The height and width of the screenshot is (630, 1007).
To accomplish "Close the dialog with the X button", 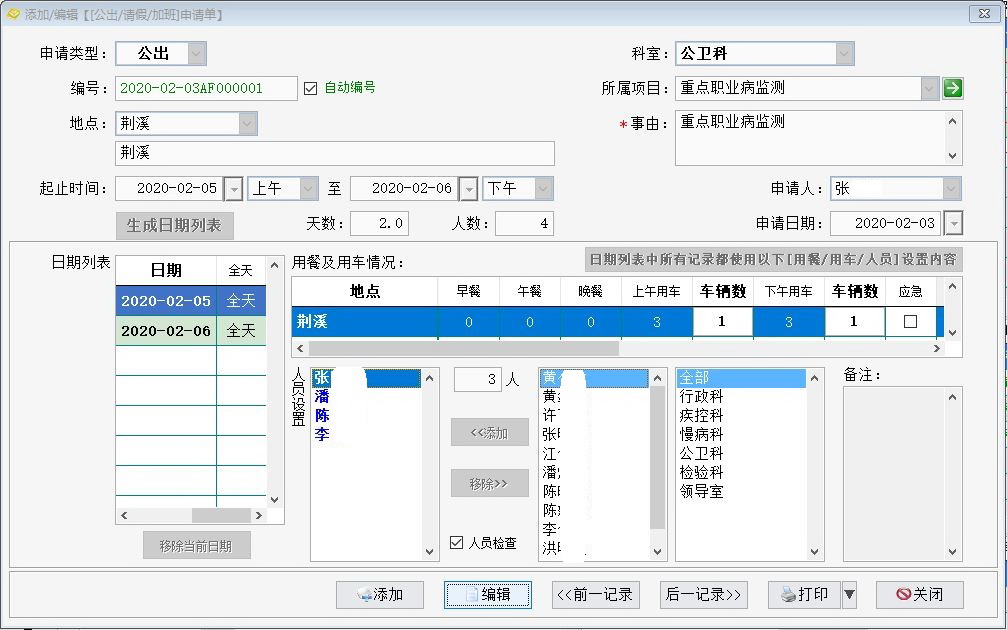I will [x=984, y=13].
